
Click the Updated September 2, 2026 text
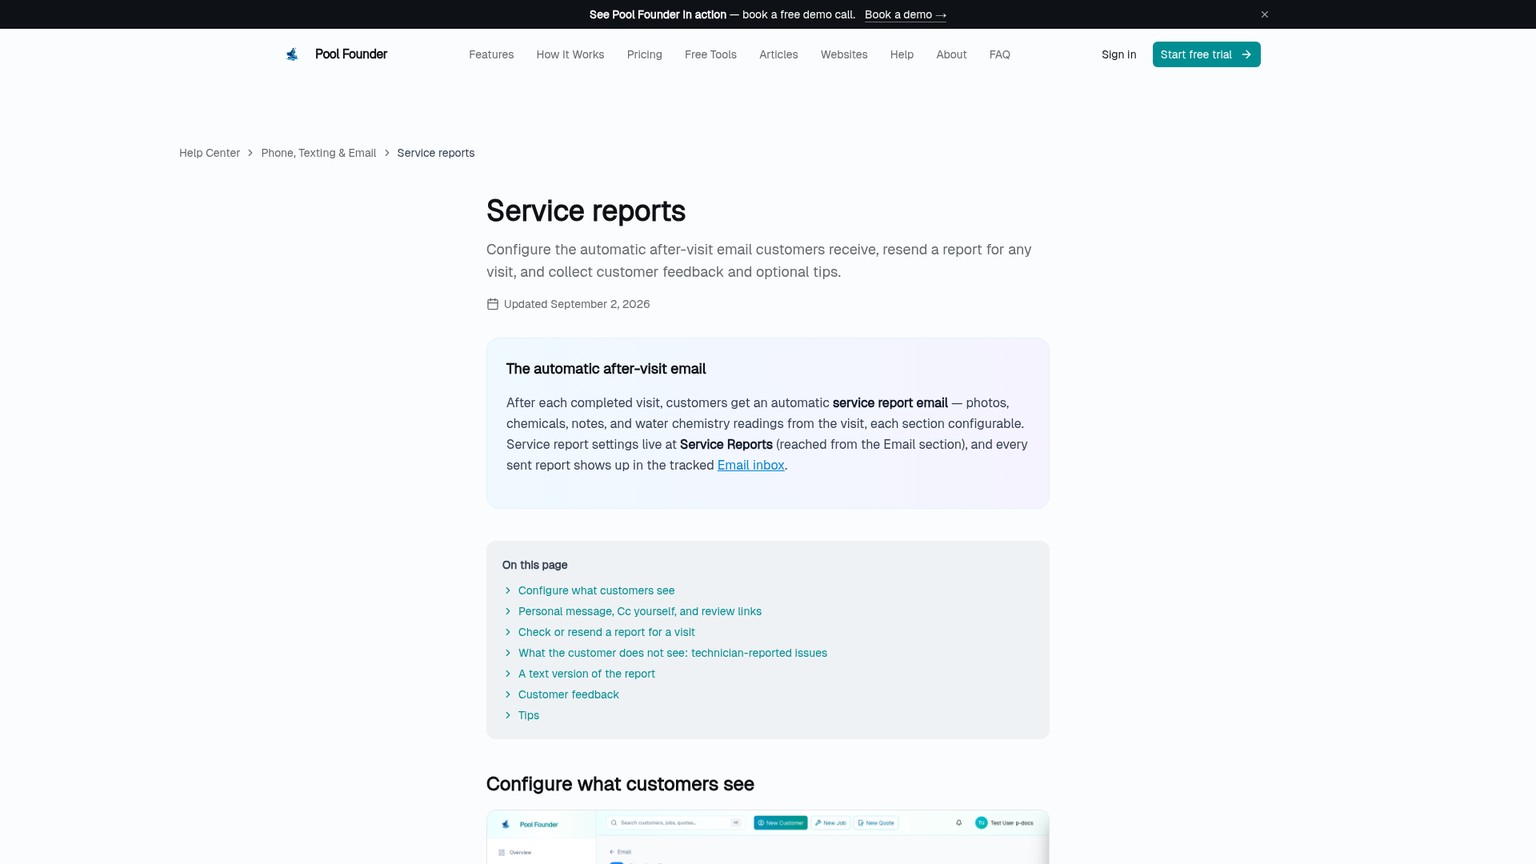click(x=577, y=304)
